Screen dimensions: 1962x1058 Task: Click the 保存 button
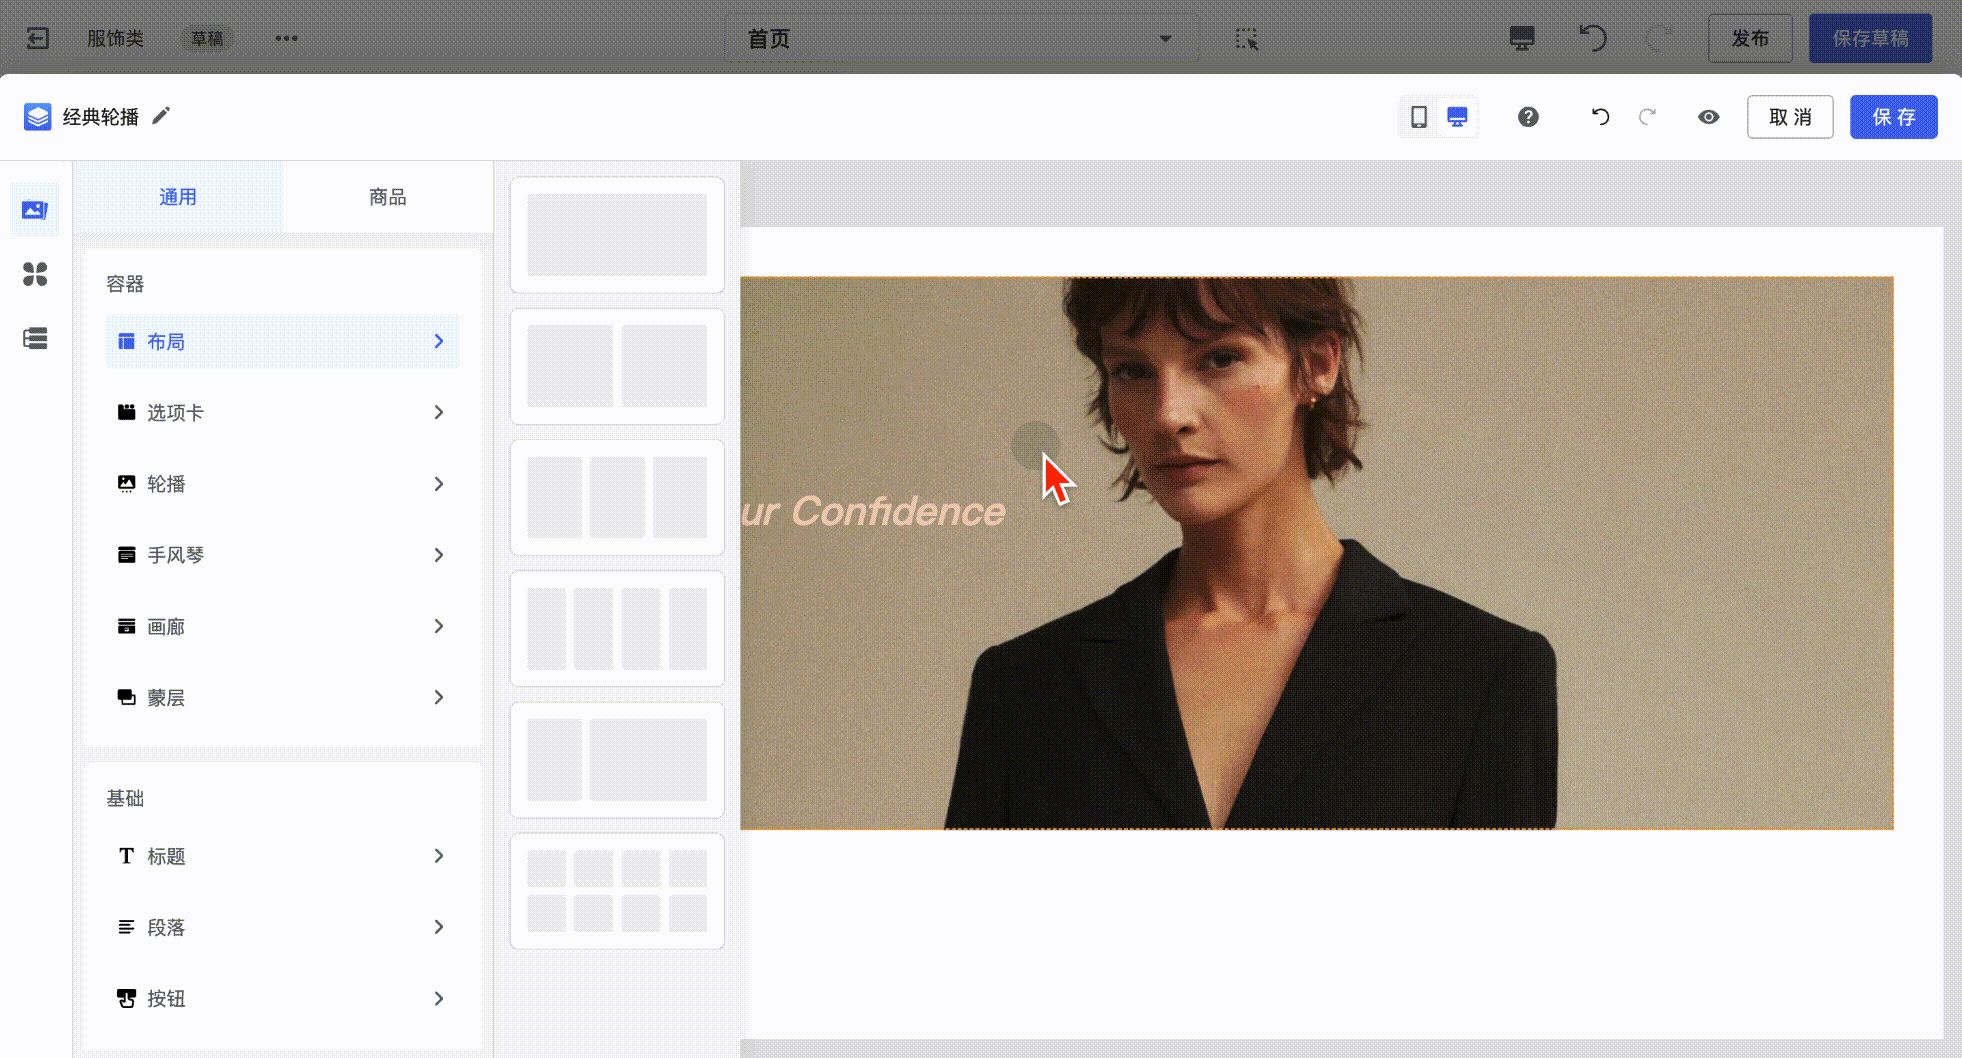[1893, 117]
